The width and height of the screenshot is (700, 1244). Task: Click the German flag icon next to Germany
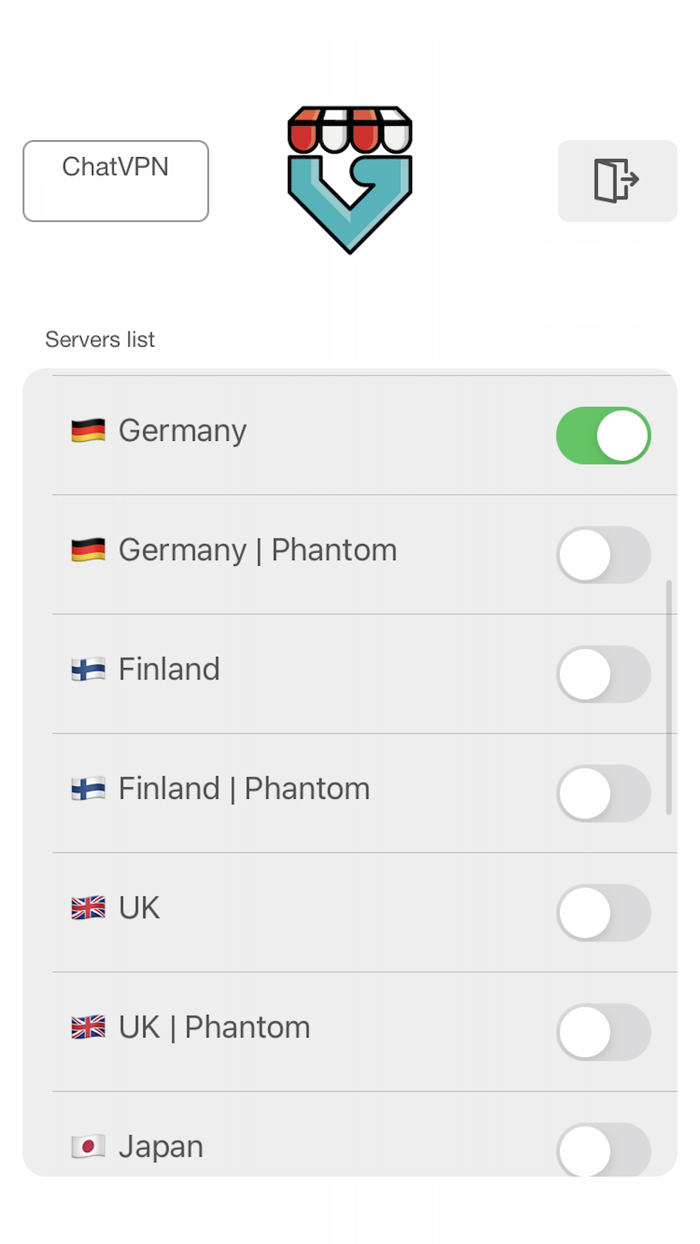(88, 430)
